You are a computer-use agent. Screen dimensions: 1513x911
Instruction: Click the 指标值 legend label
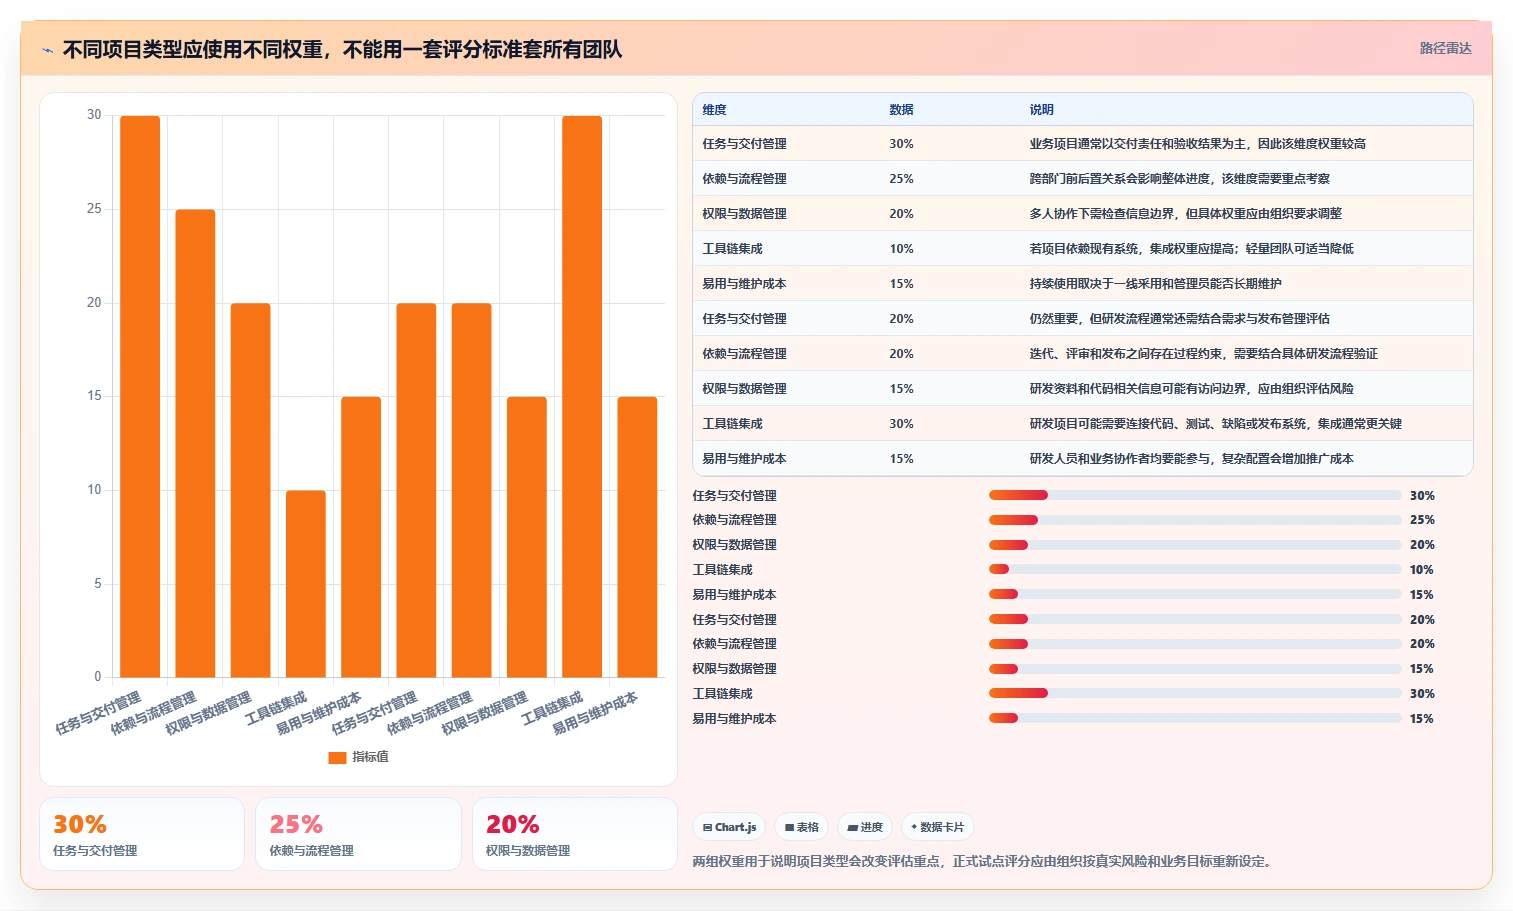(x=370, y=757)
